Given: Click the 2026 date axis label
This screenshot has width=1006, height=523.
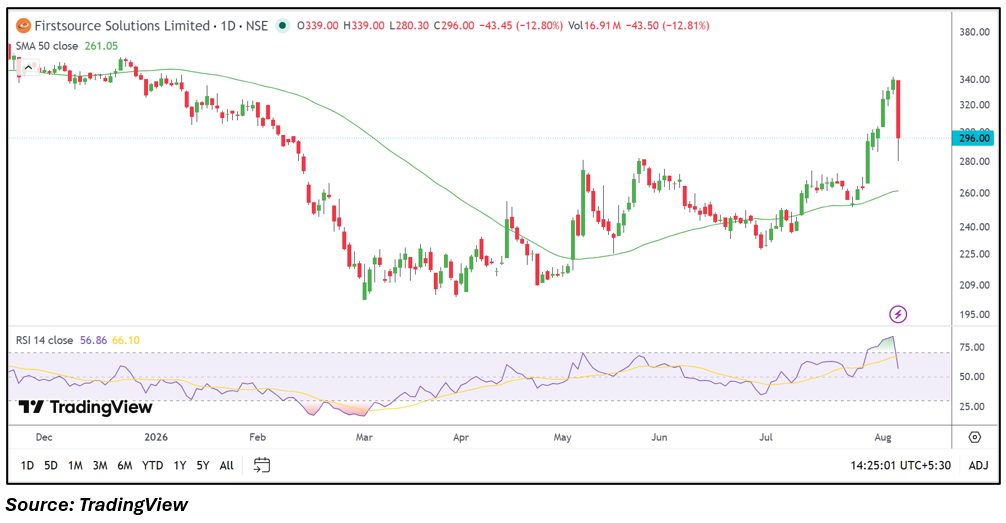Looking at the screenshot, I should point(156,437).
